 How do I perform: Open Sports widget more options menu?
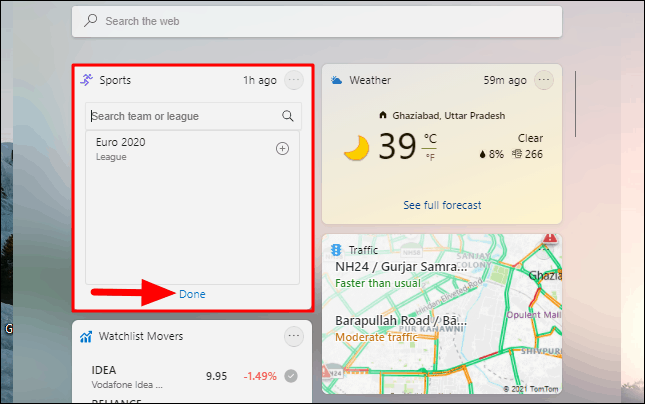(294, 80)
